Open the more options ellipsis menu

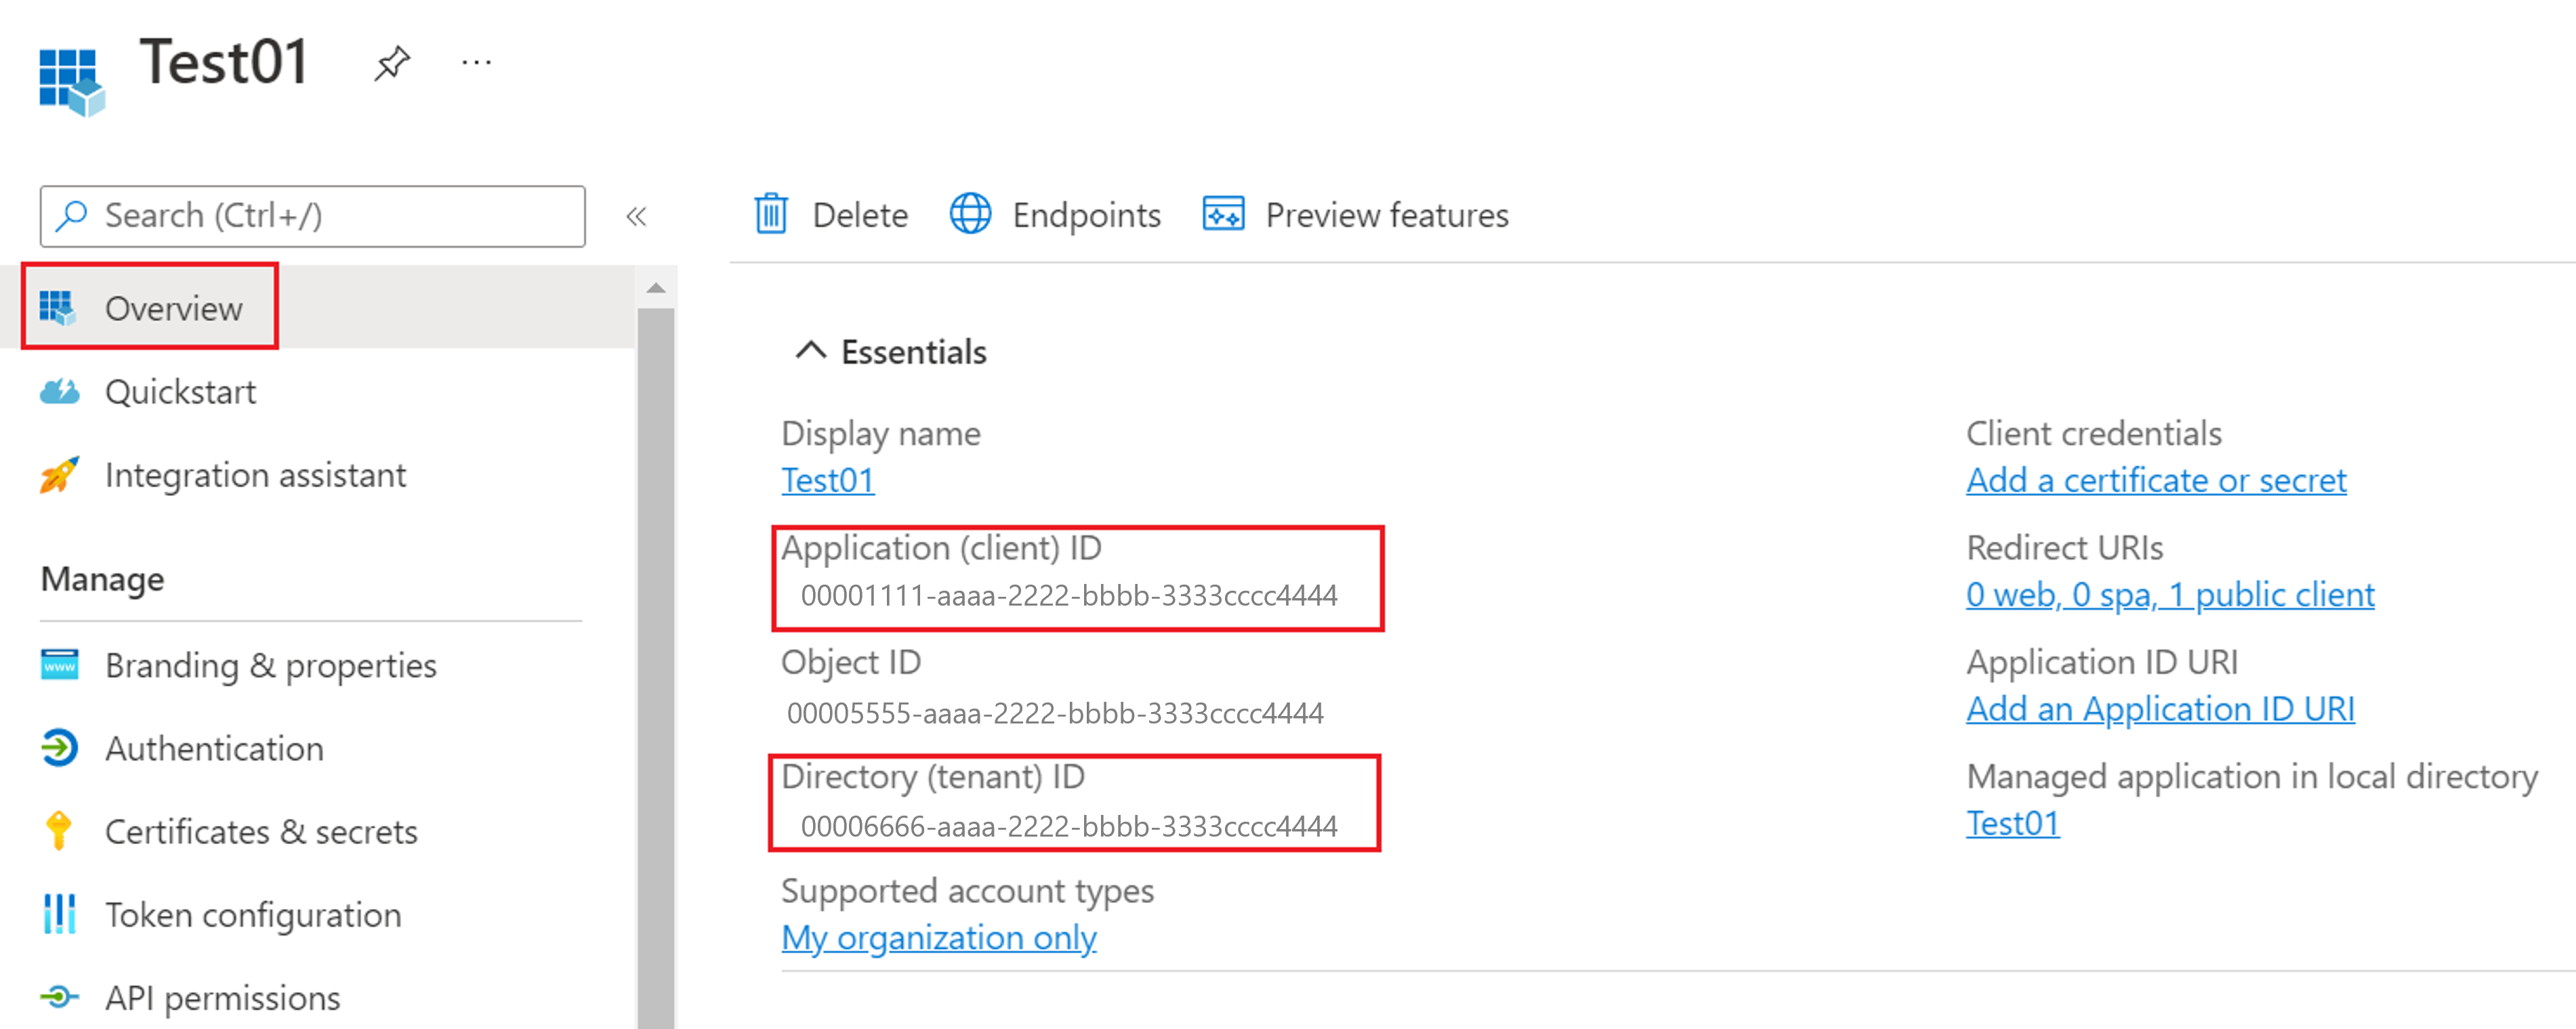[476, 63]
